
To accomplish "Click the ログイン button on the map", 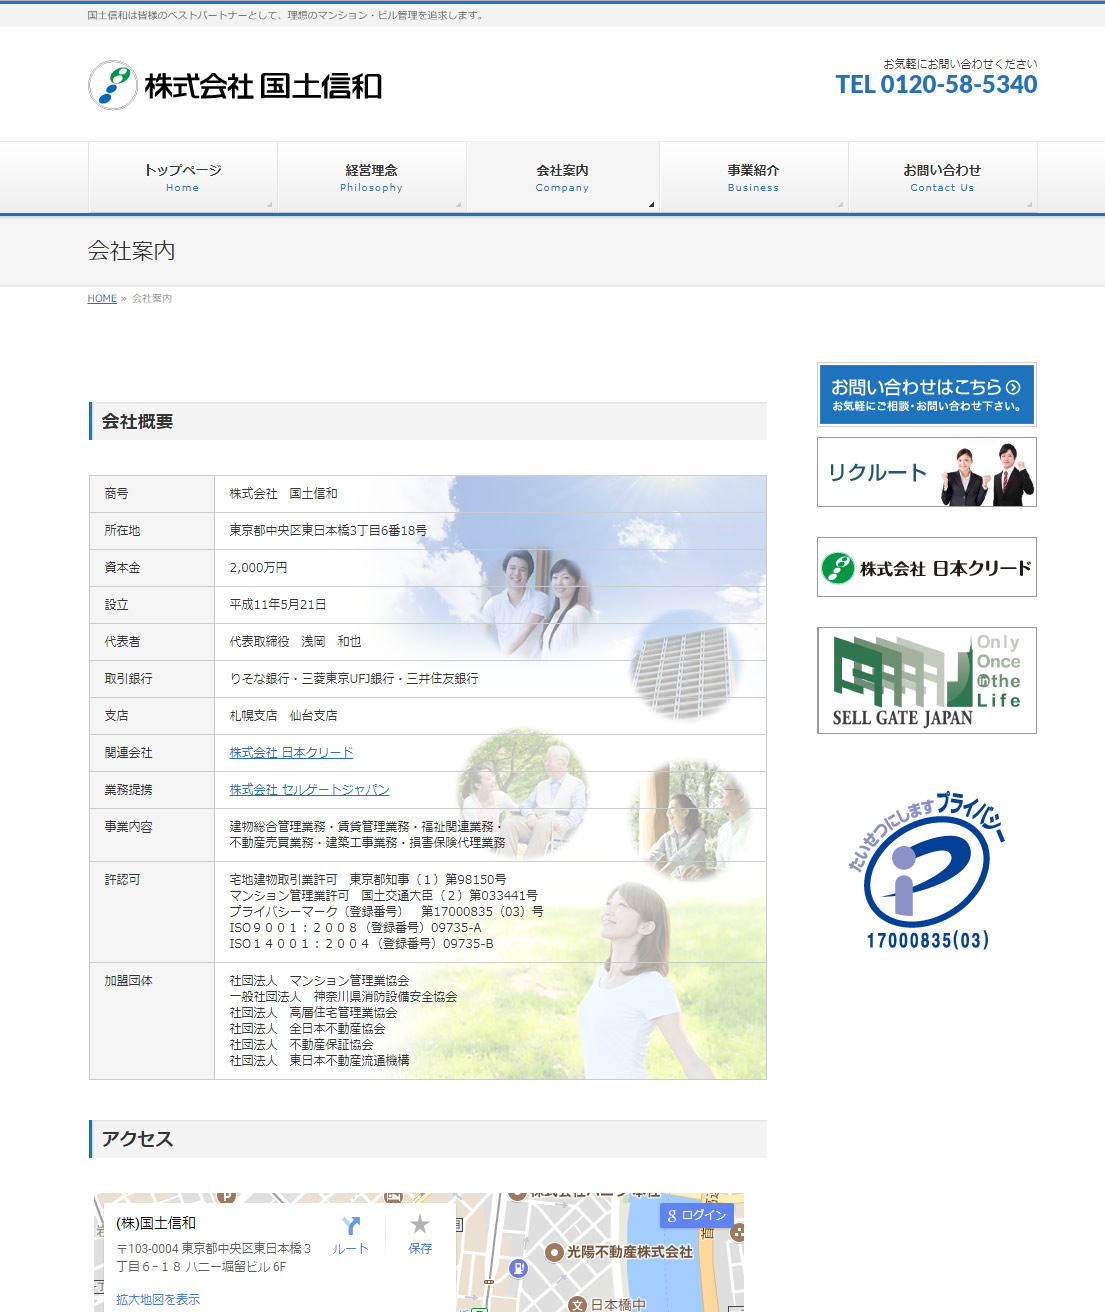I will 697,1215.
